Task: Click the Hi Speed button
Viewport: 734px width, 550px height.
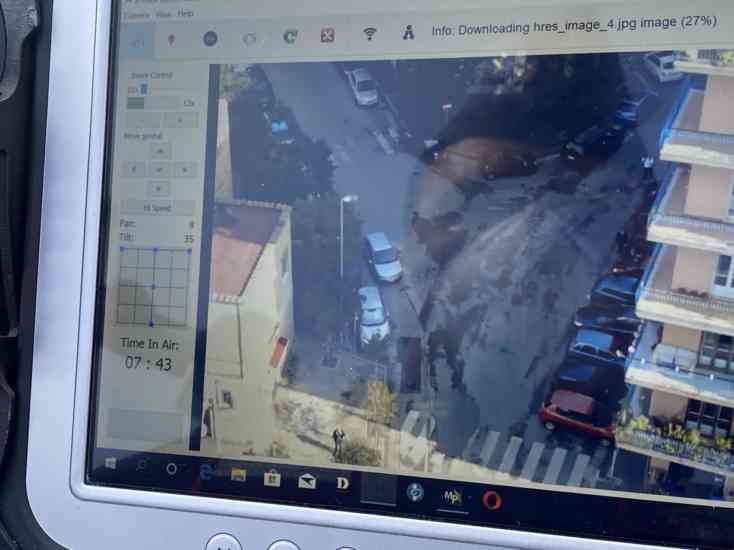Action: [158, 208]
